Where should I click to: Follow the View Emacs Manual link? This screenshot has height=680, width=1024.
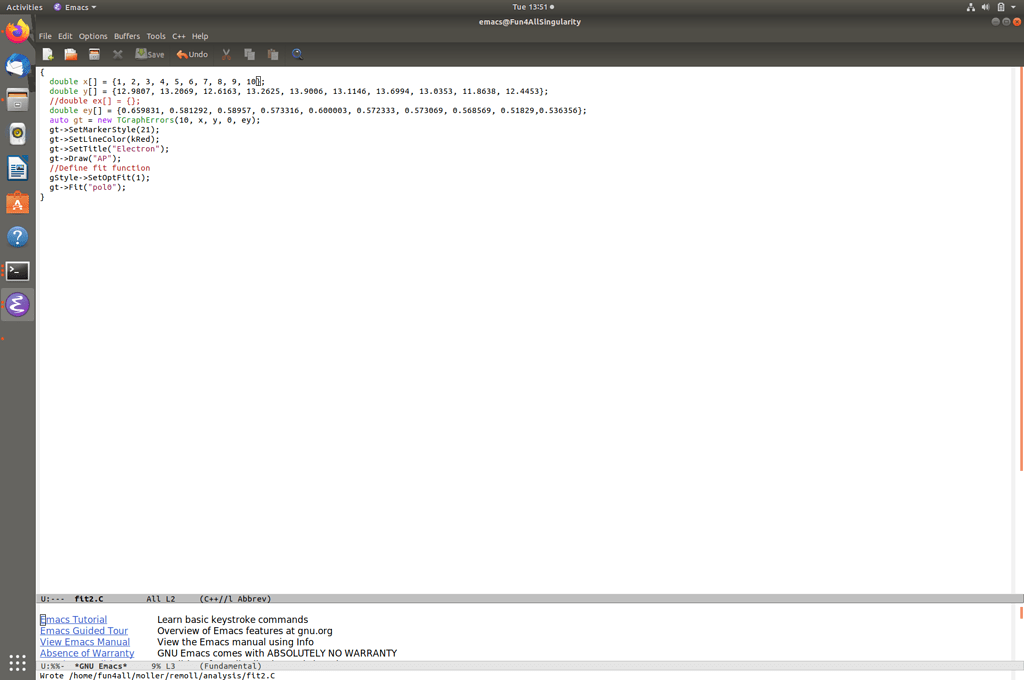84,641
